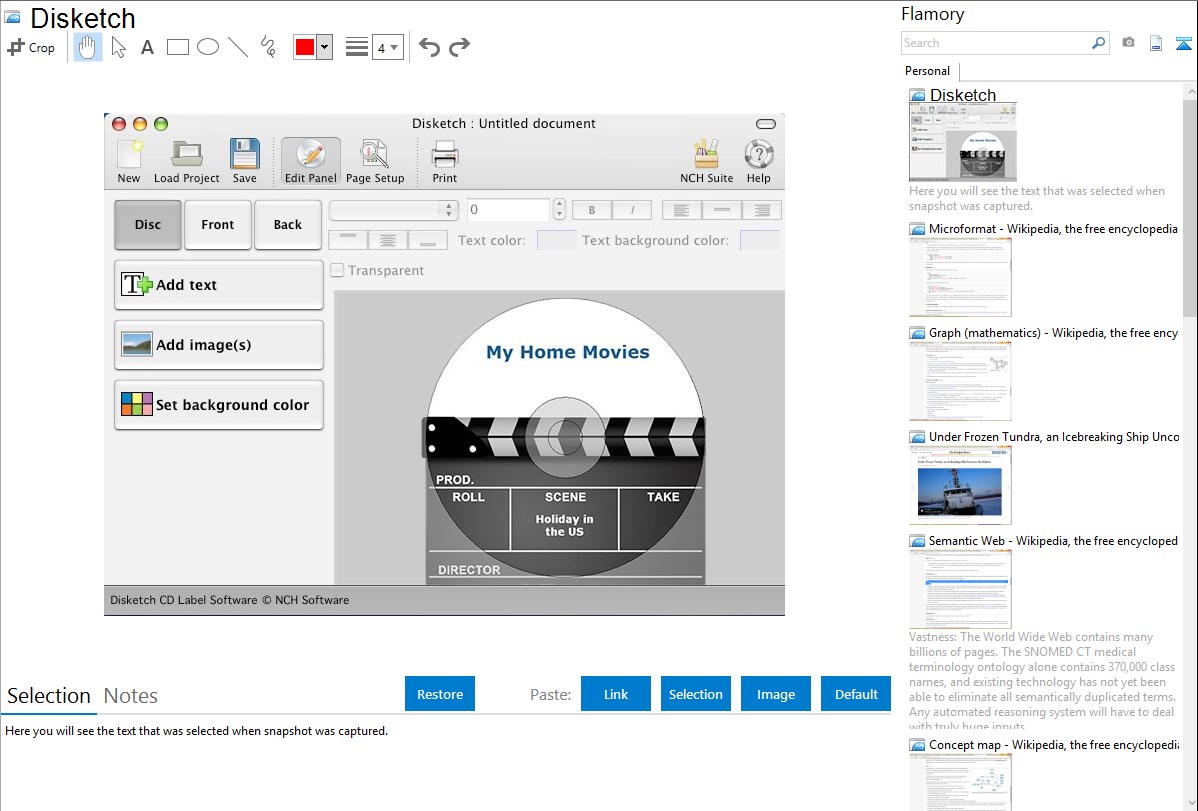Screen dimensions: 1198x811
Task: Toggle the Edit Panel button
Action: pos(311,162)
